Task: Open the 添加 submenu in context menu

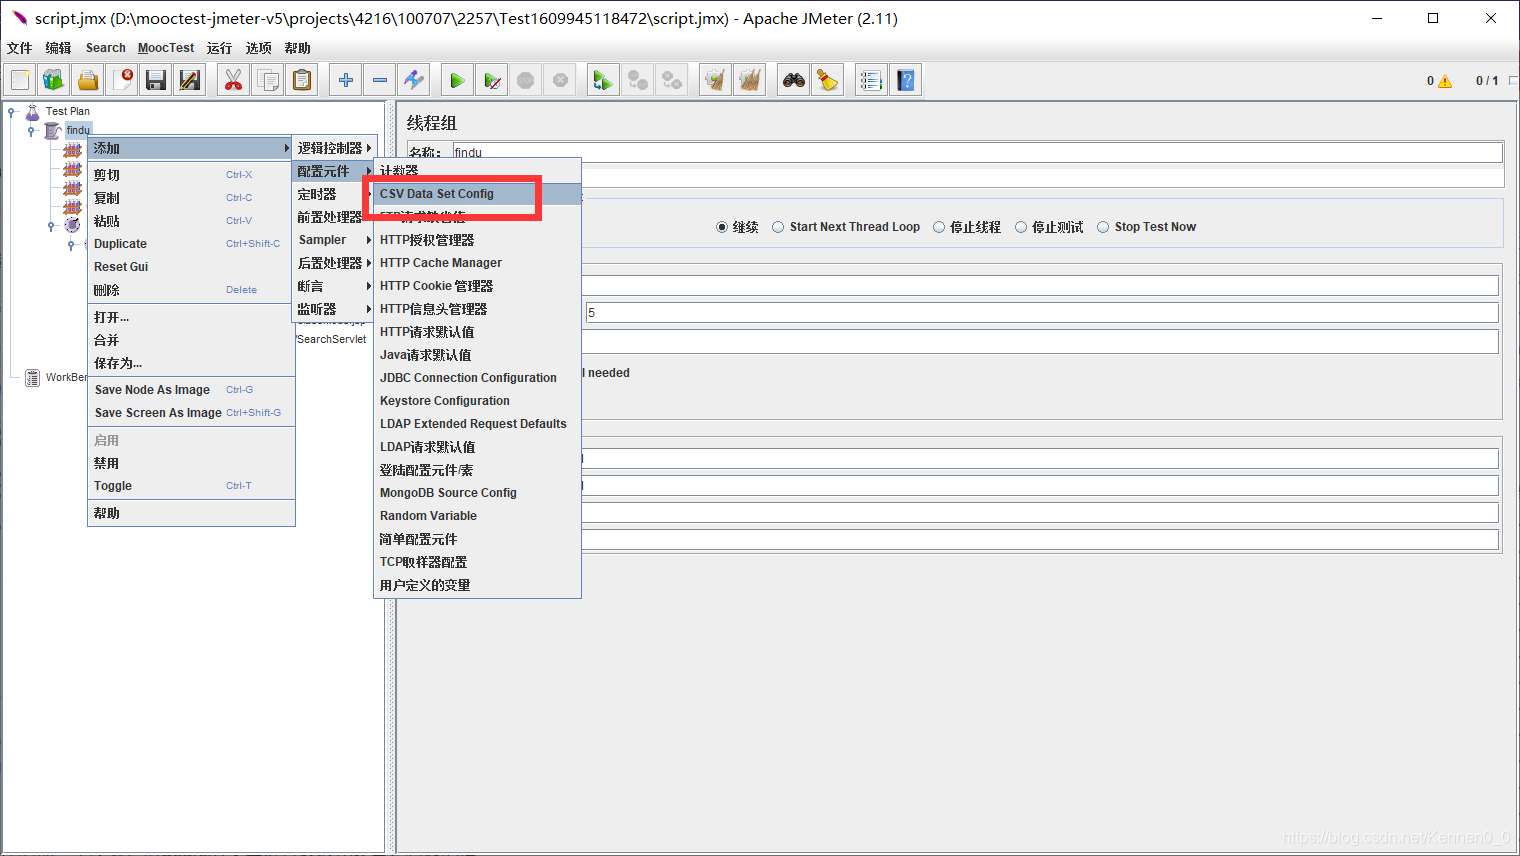Action: tap(191, 148)
